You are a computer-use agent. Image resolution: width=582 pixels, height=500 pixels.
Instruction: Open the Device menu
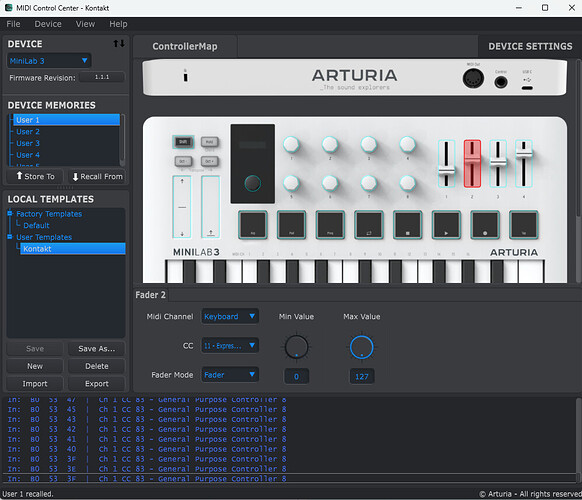click(48, 24)
